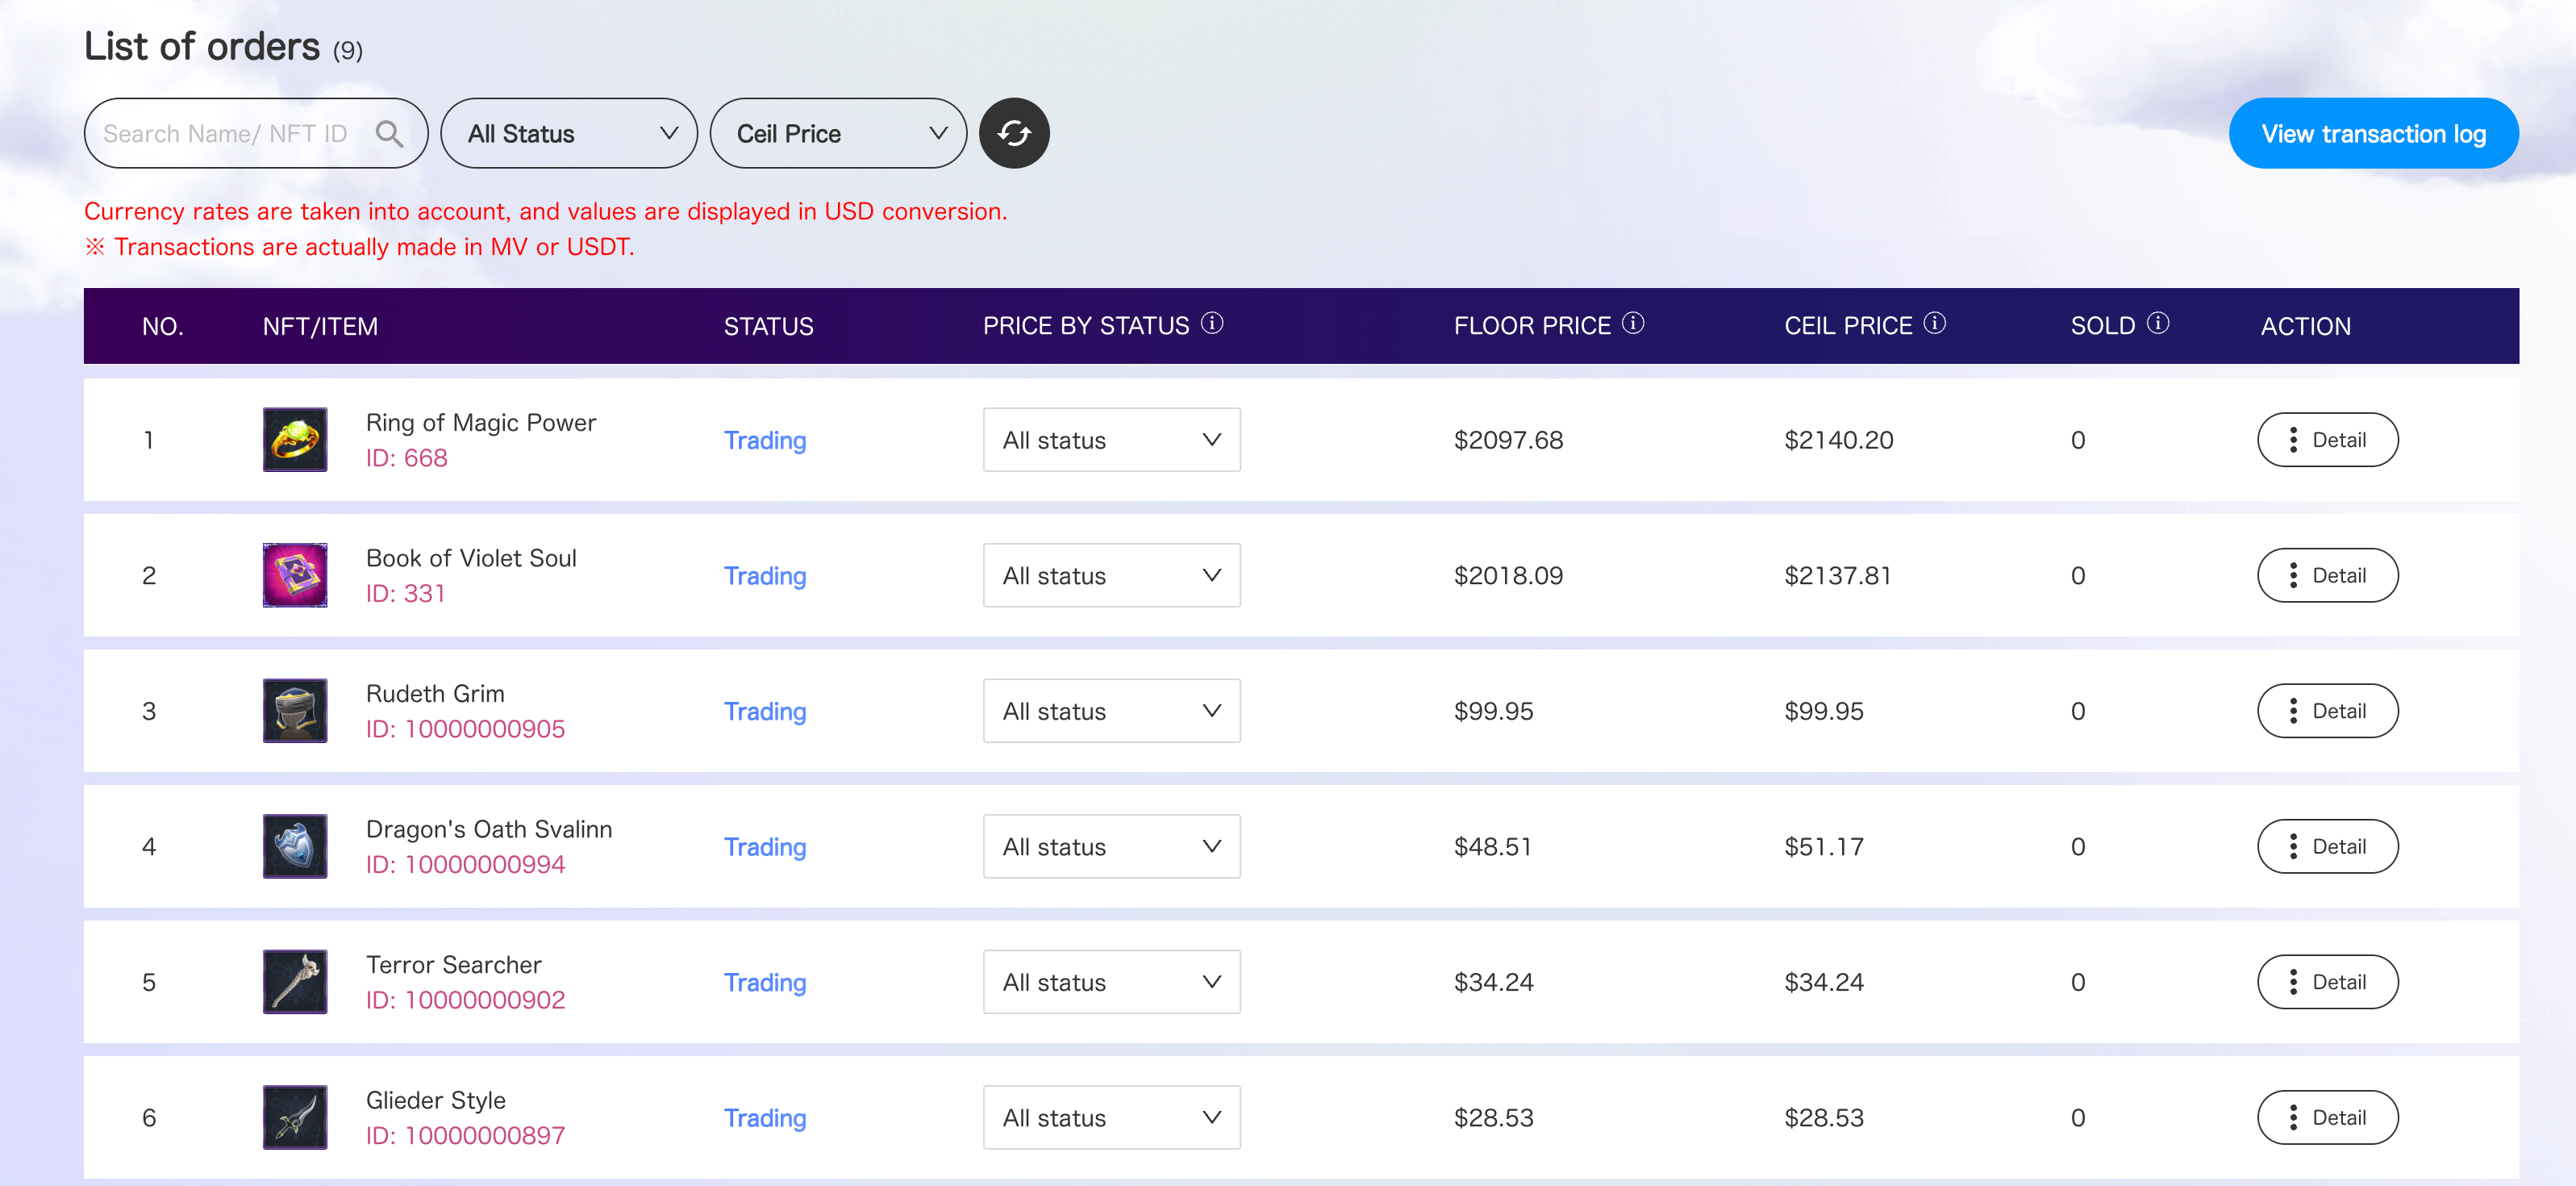The width and height of the screenshot is (2576, 1186).
Task: Click Trading status link for Rudeth Grim
Action: pos(764,711)
